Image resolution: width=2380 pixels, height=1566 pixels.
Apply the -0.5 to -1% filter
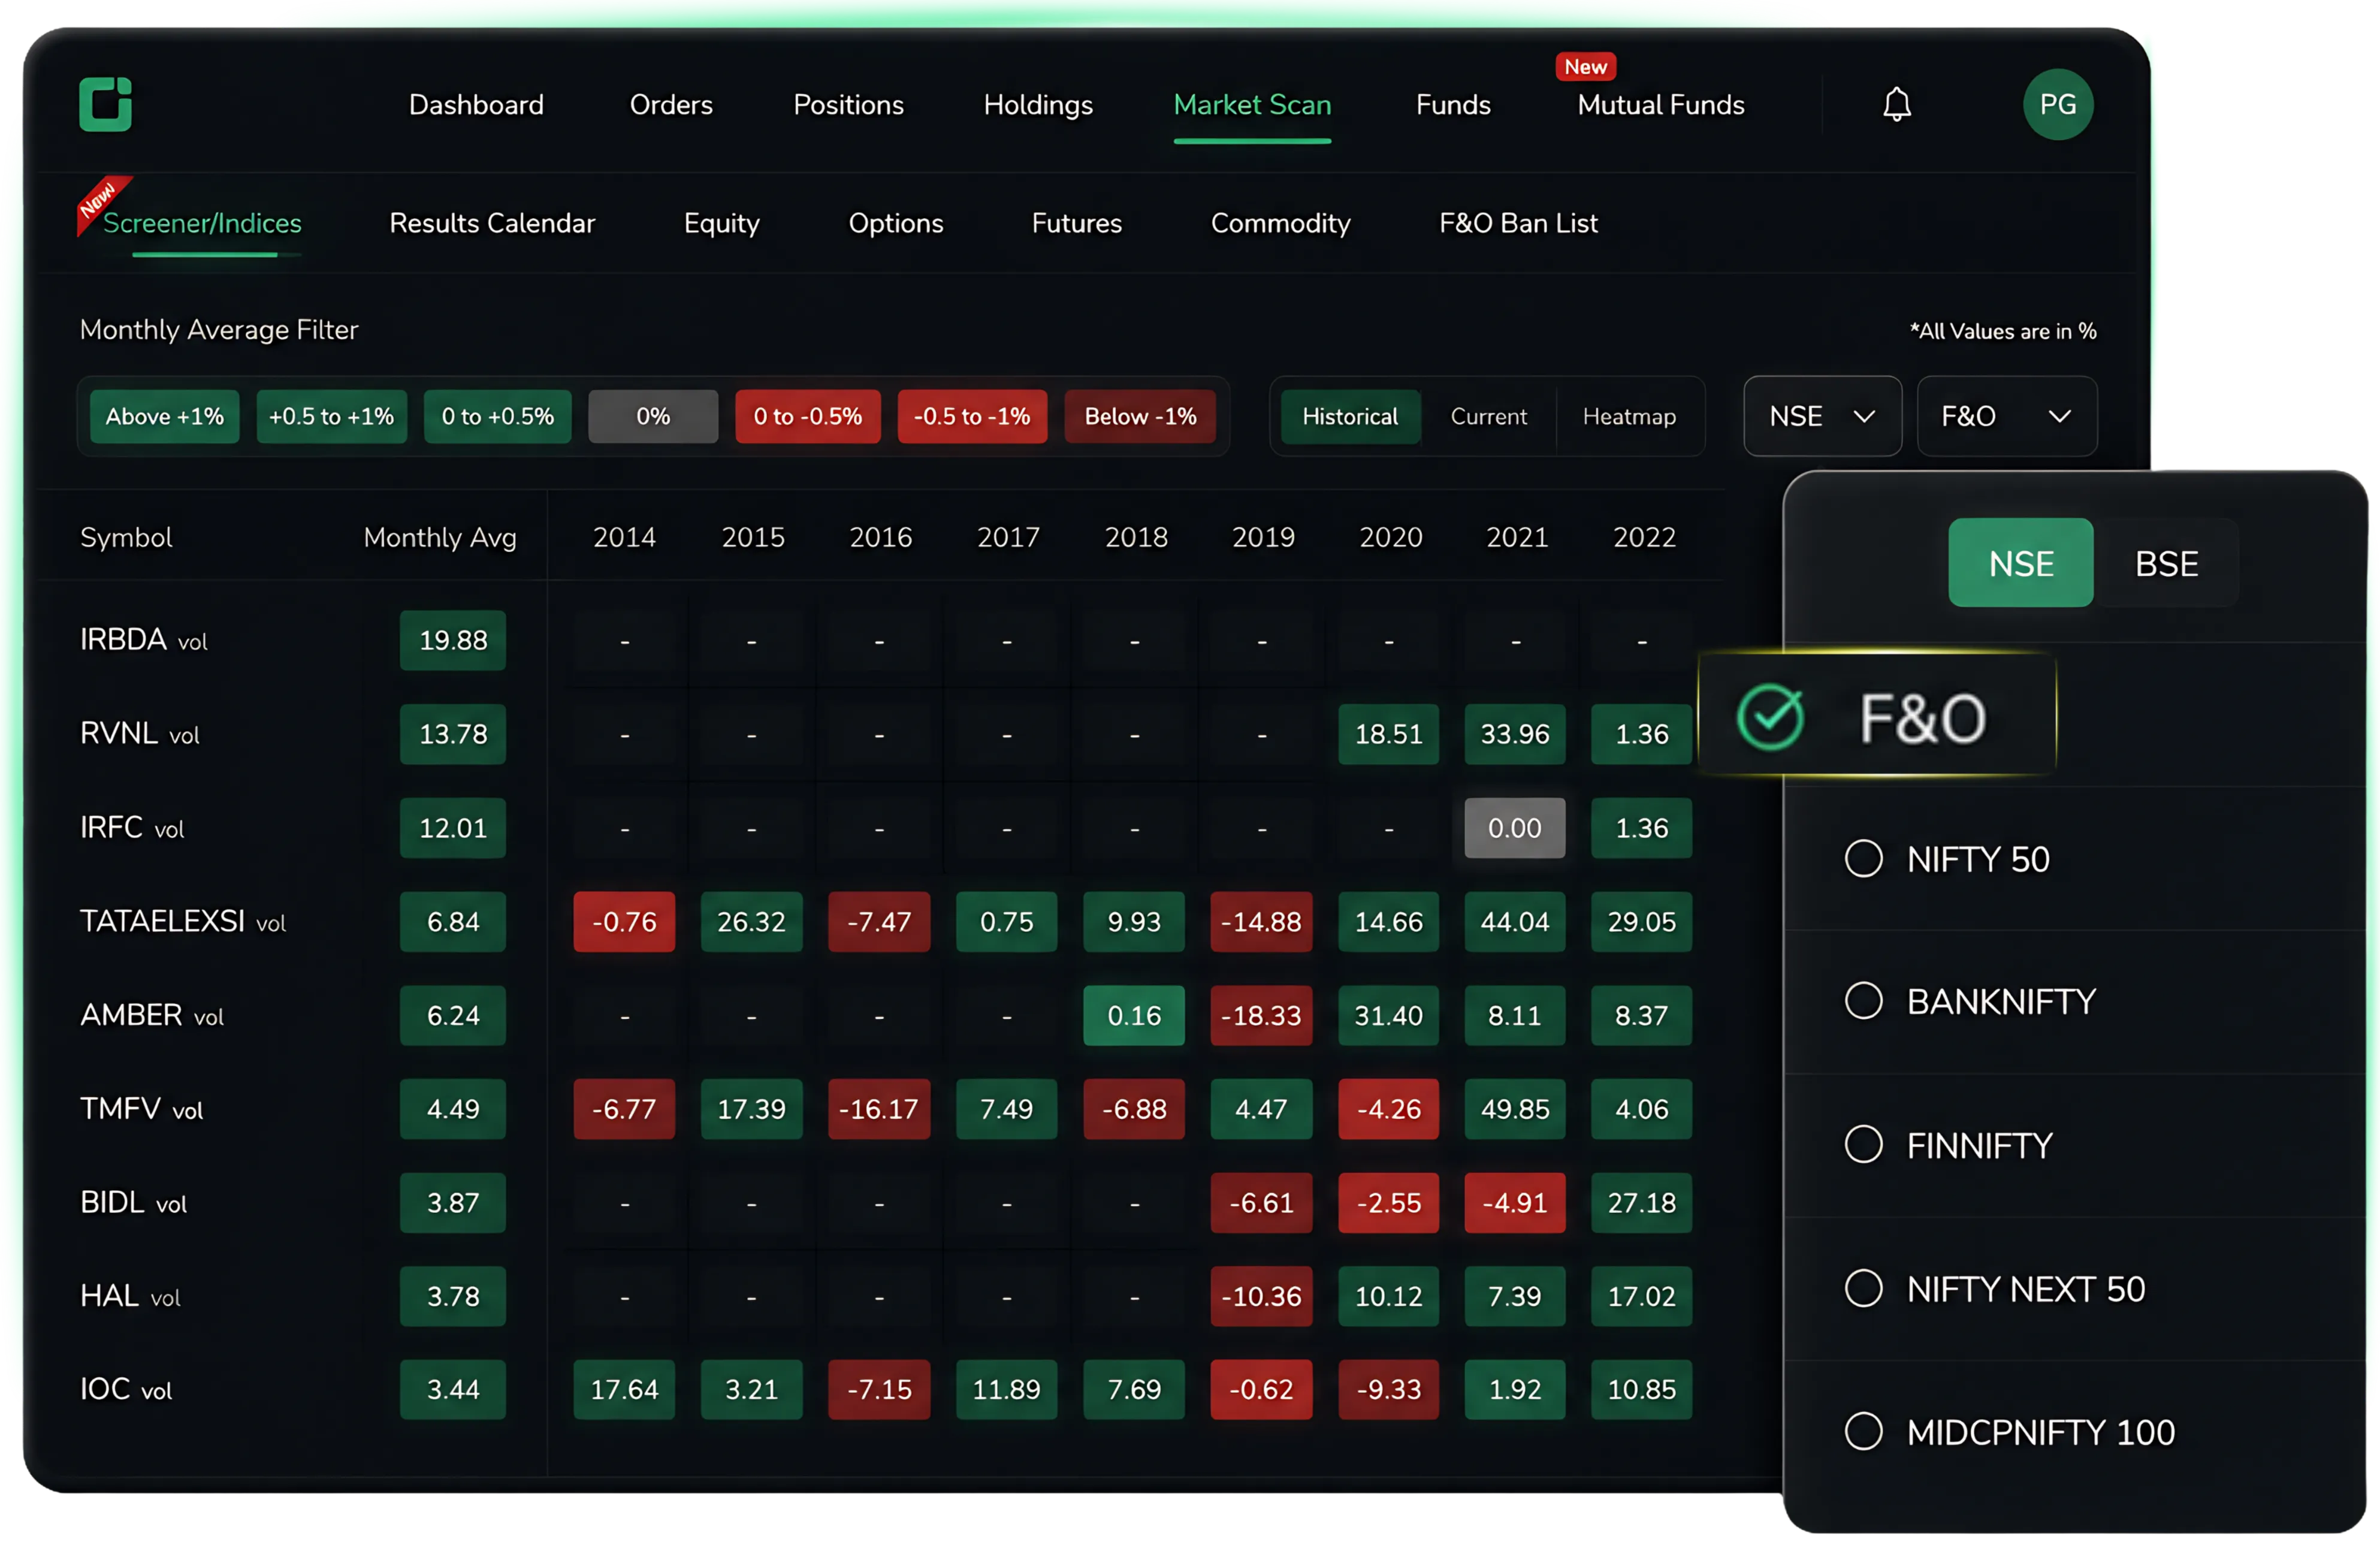(x=972, y=416)
